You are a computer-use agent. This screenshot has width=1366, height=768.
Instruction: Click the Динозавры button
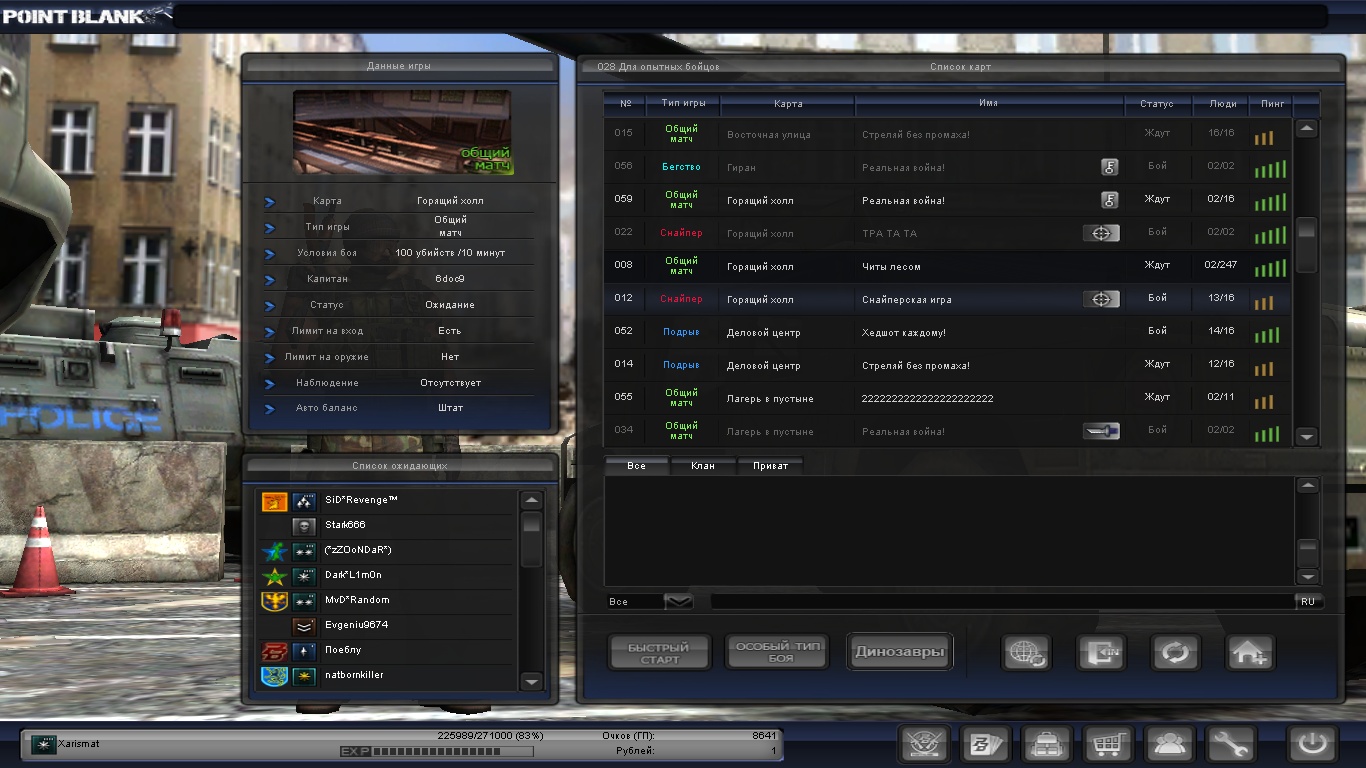click(x=899, y=653)
